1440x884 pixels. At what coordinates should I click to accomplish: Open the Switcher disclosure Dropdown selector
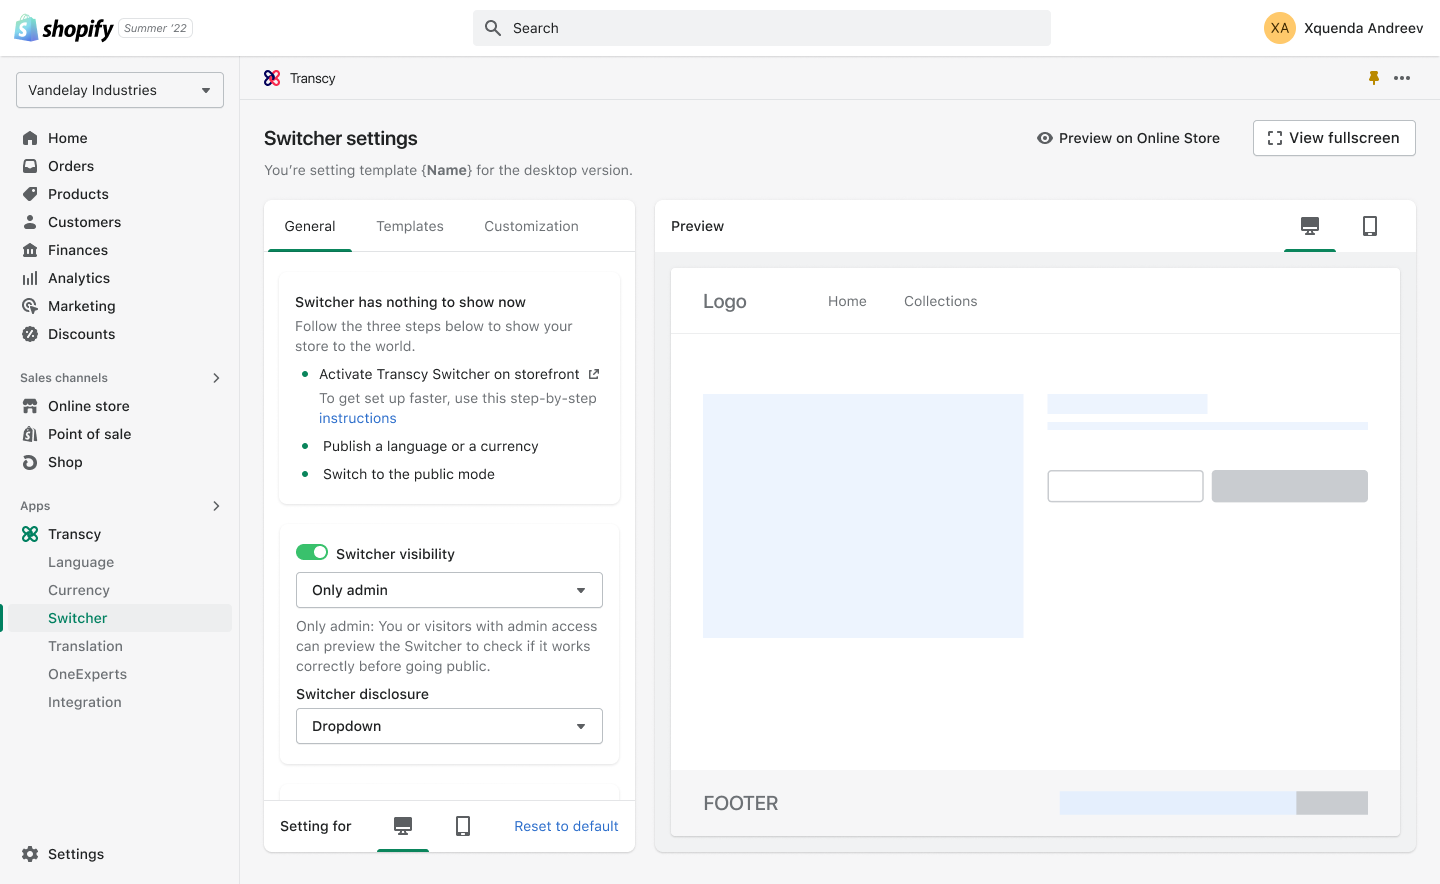(449, 726)
